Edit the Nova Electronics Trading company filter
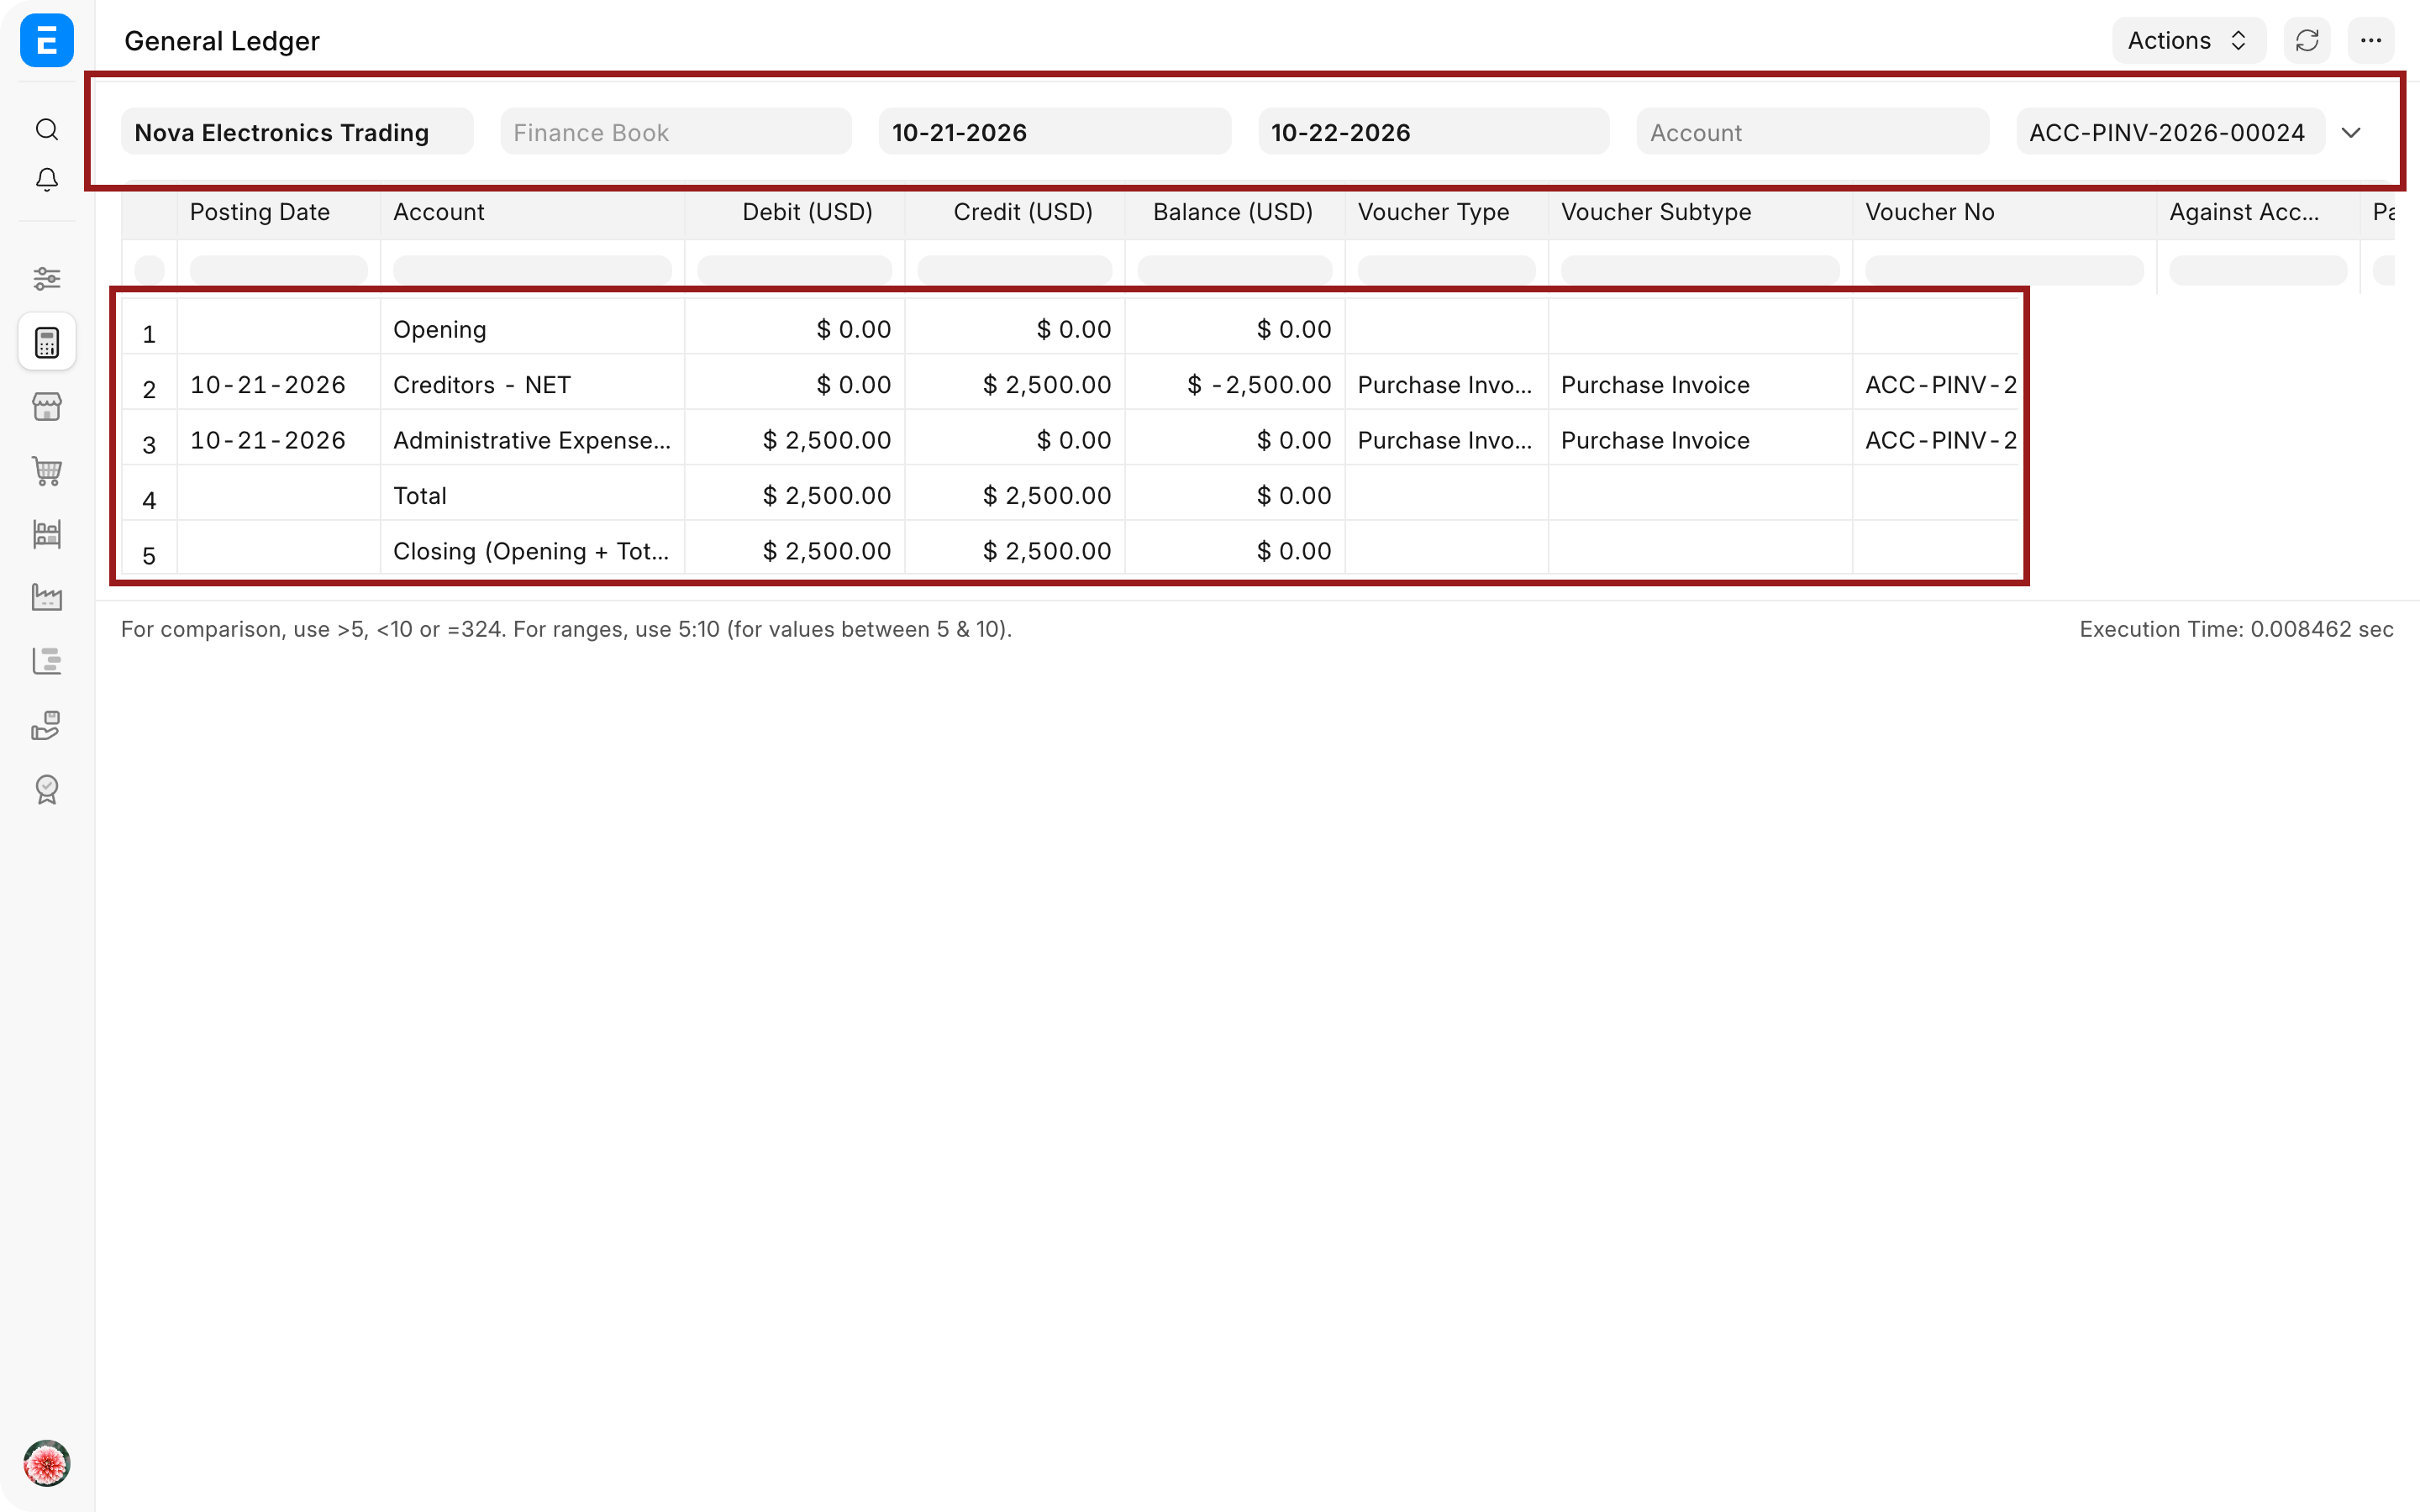 [x=297, y=132]
